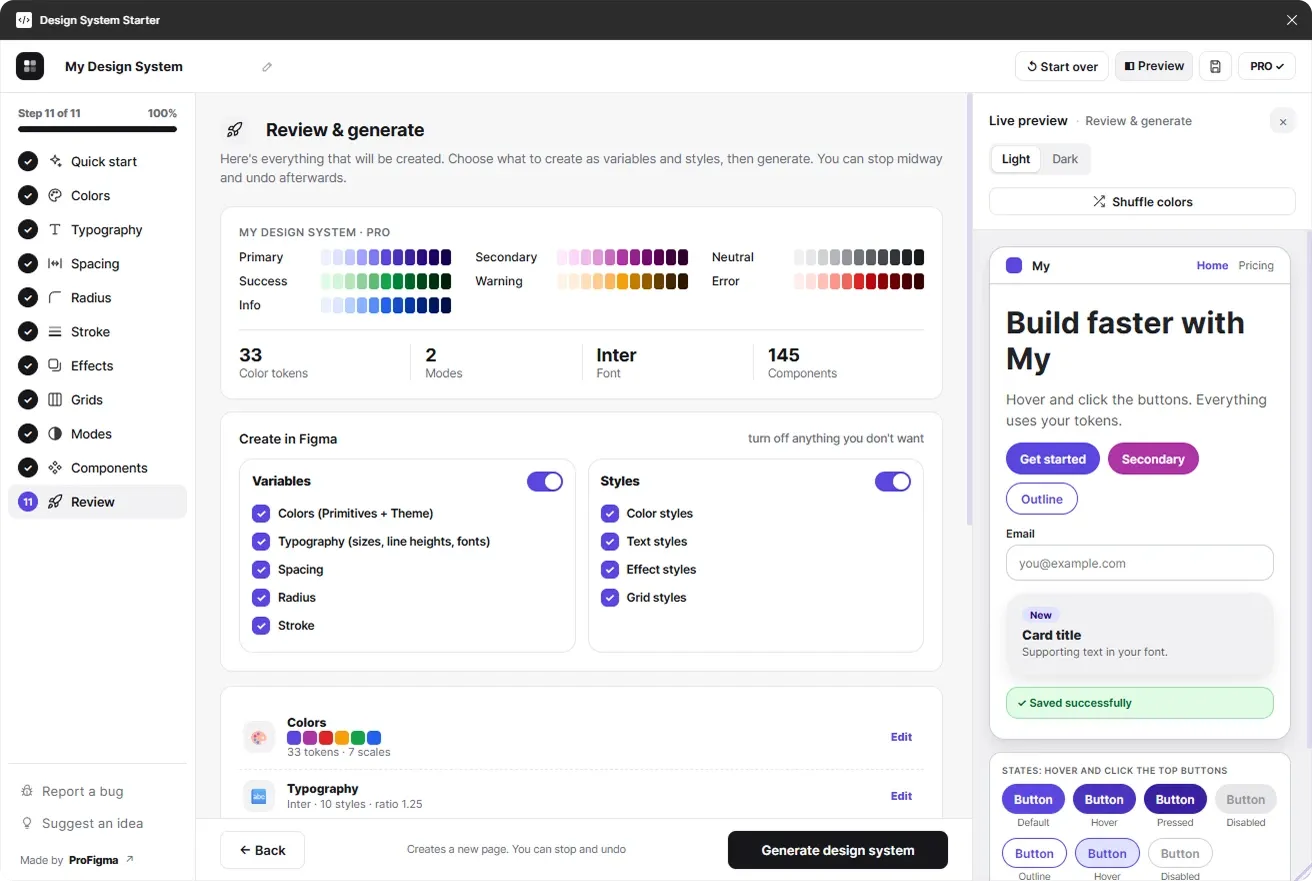Switch live preview to Dark tab

pyautogui.click(x=1065, y=159)
